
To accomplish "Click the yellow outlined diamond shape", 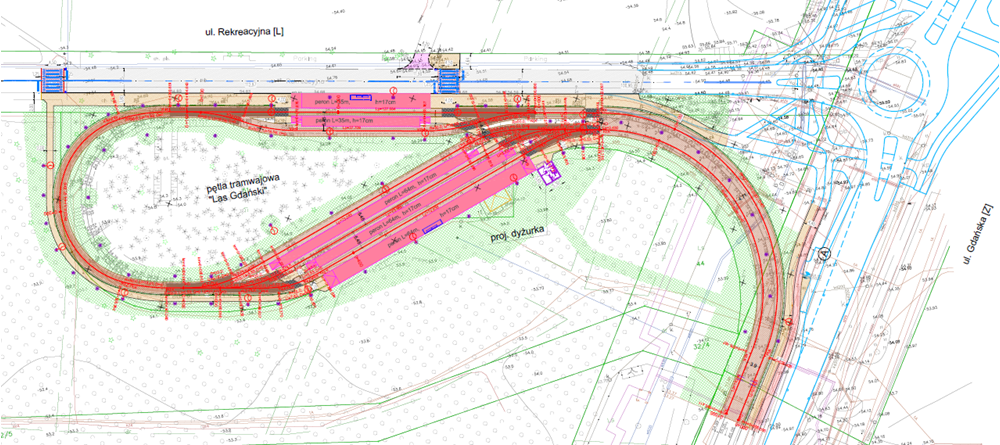I will 500,203.
